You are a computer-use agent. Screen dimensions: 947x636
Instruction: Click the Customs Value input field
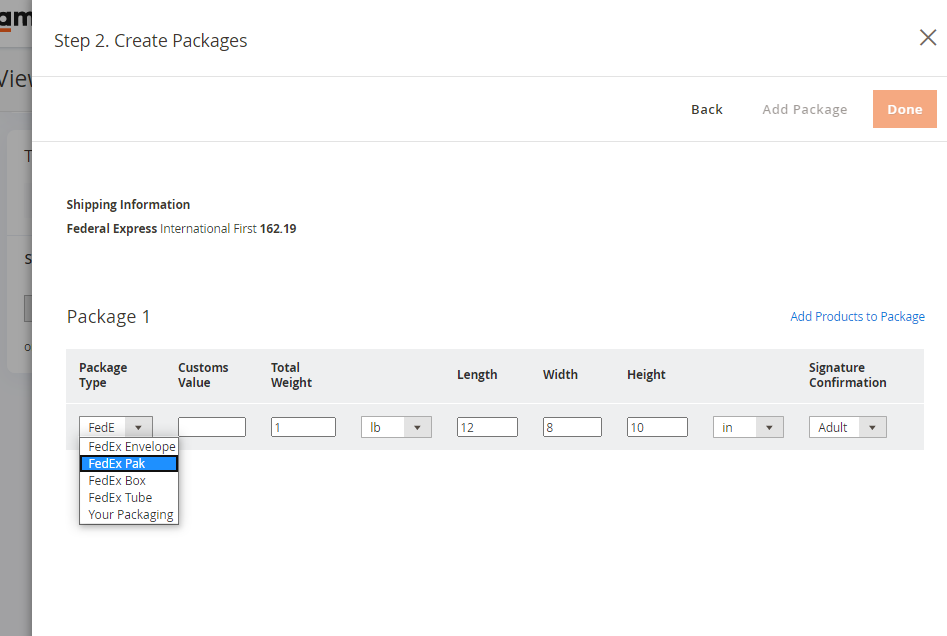(211, 426)
